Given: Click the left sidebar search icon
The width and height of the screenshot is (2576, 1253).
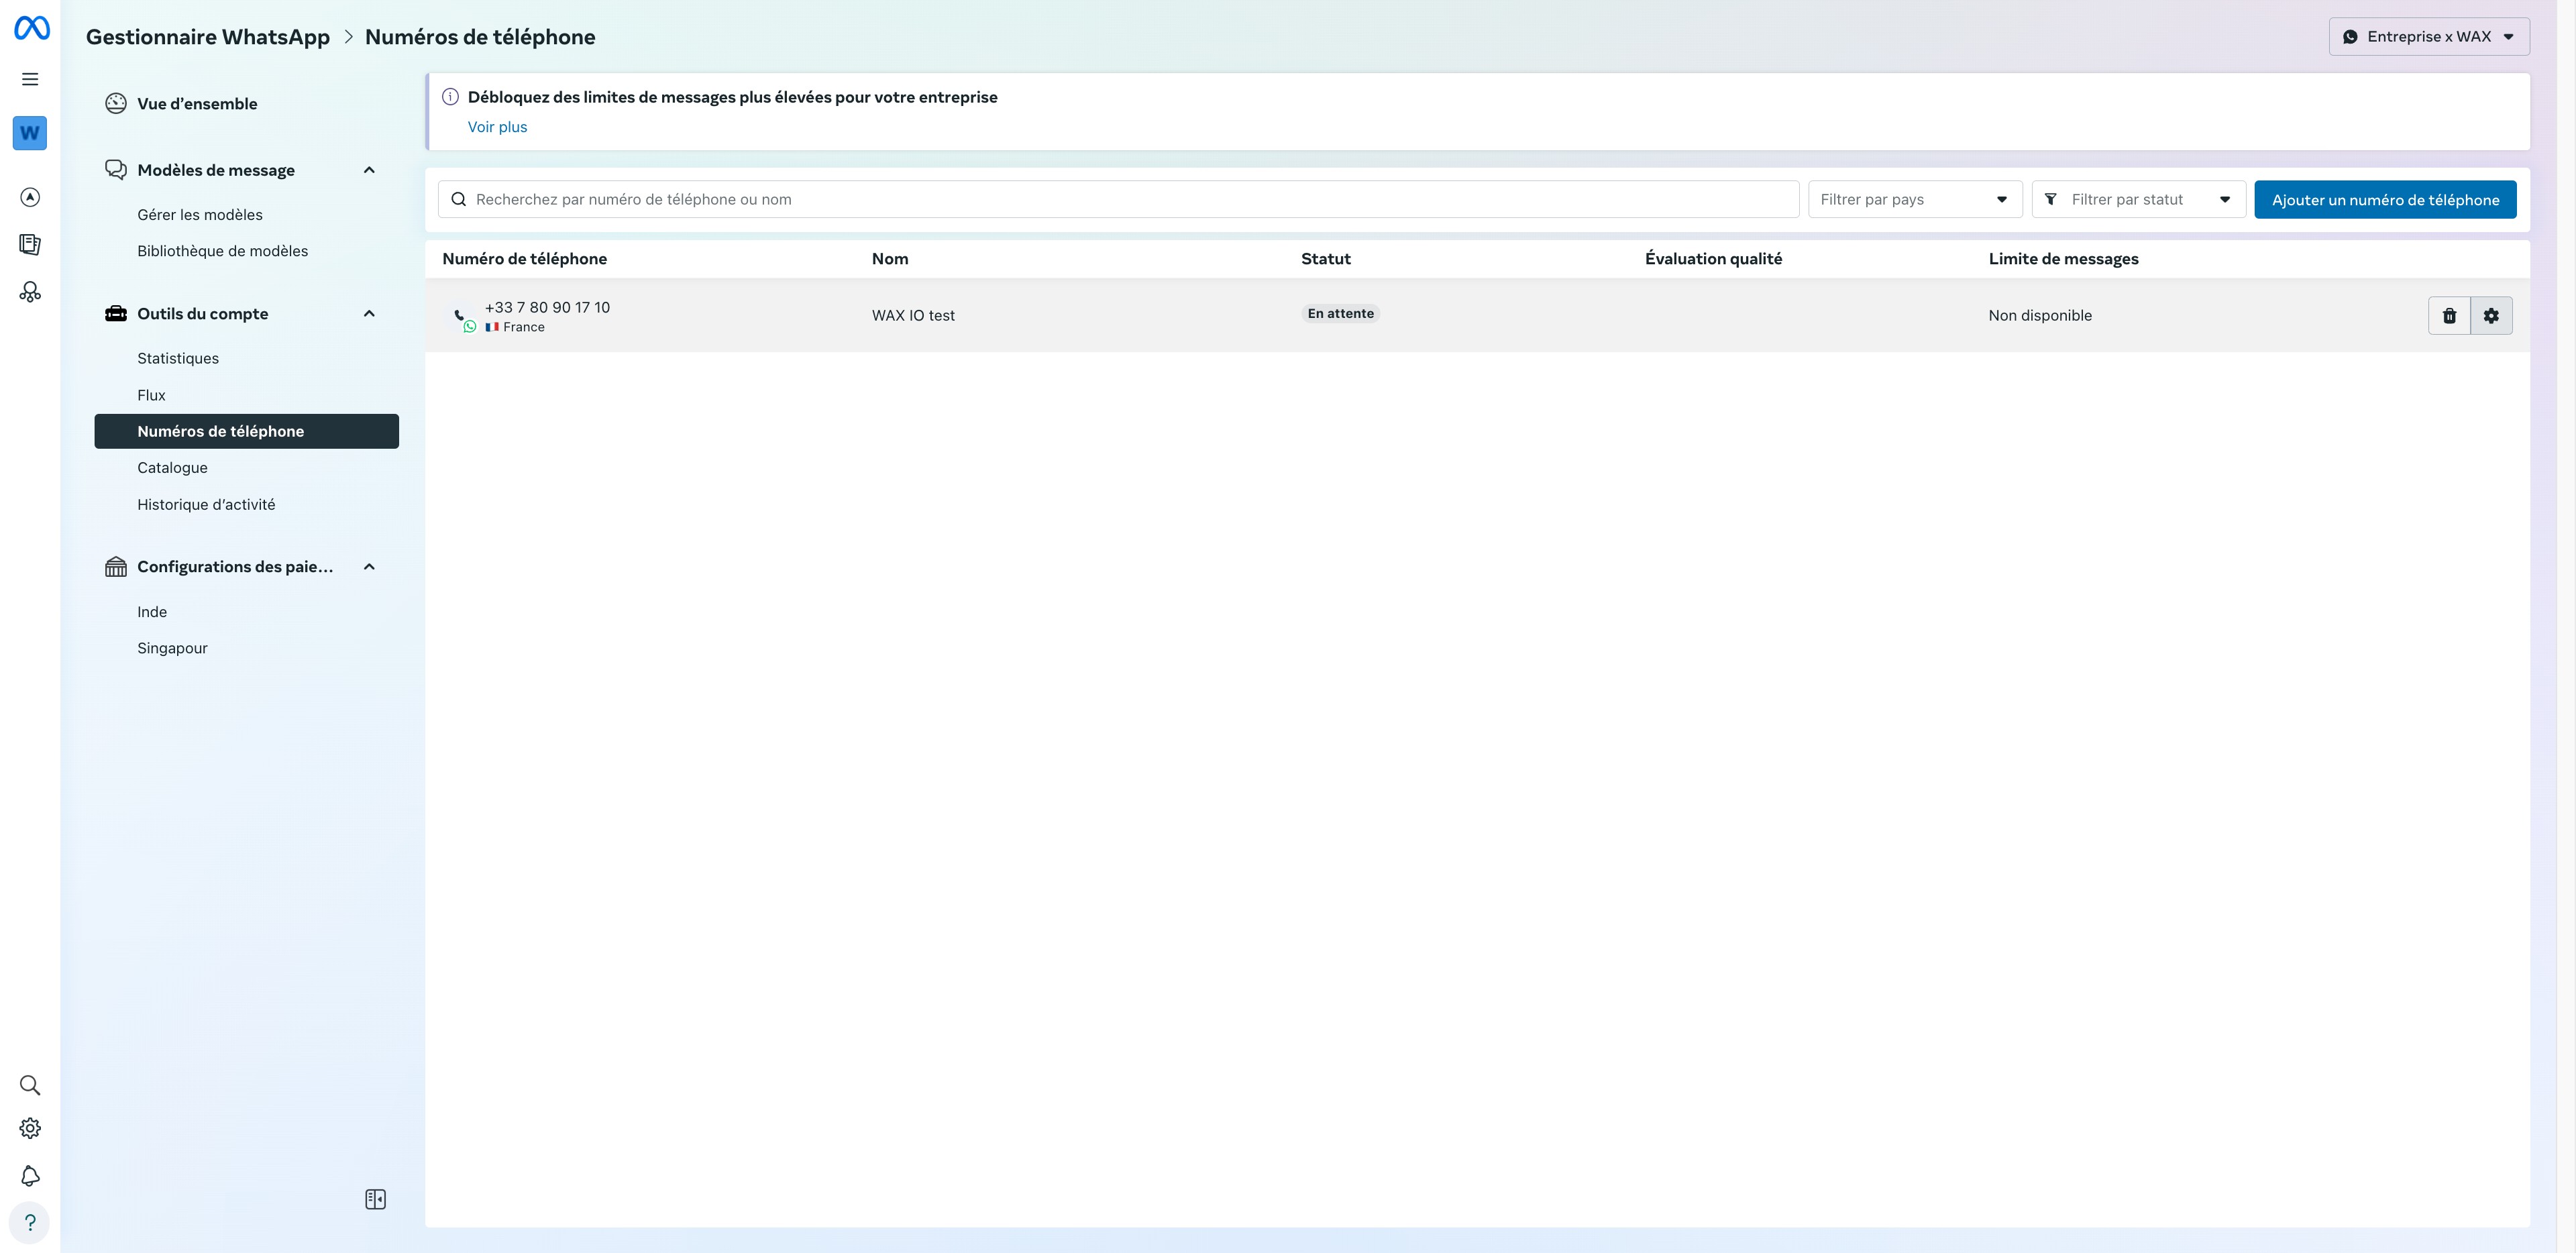Looking at the screenshot, I should [30, 1085].
